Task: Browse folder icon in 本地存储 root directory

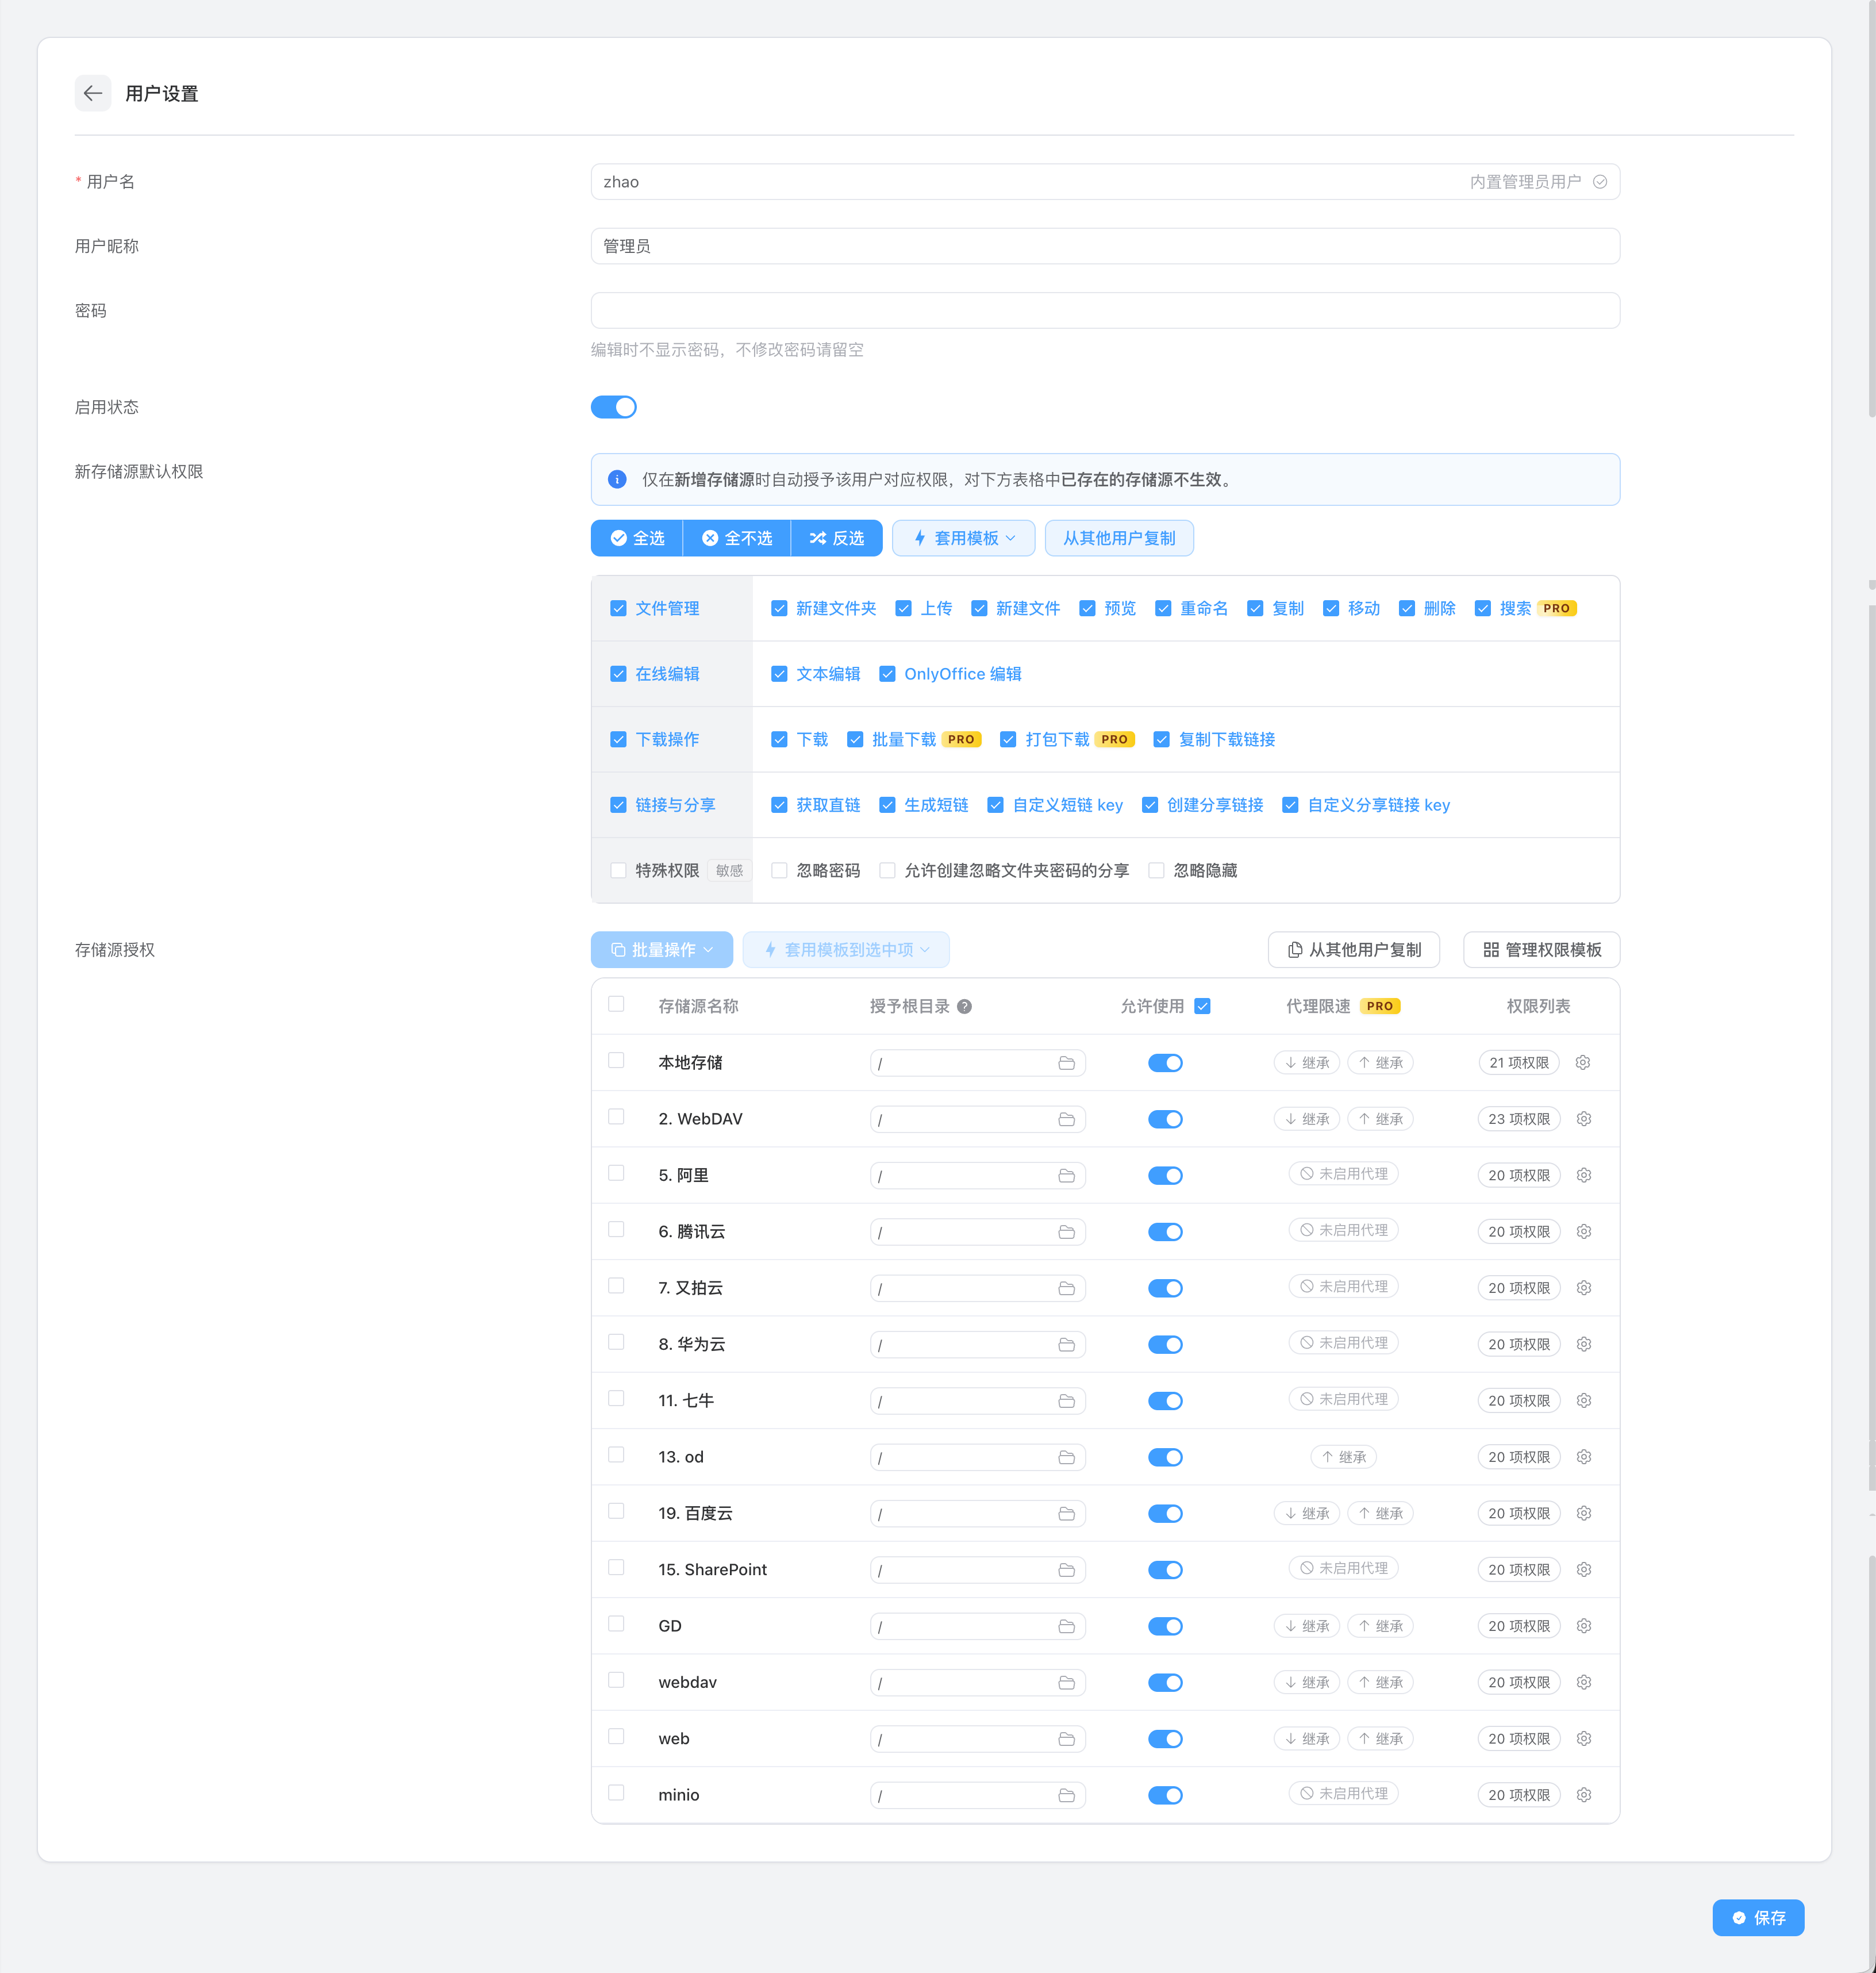Action: click(x=1066, y=1063)
